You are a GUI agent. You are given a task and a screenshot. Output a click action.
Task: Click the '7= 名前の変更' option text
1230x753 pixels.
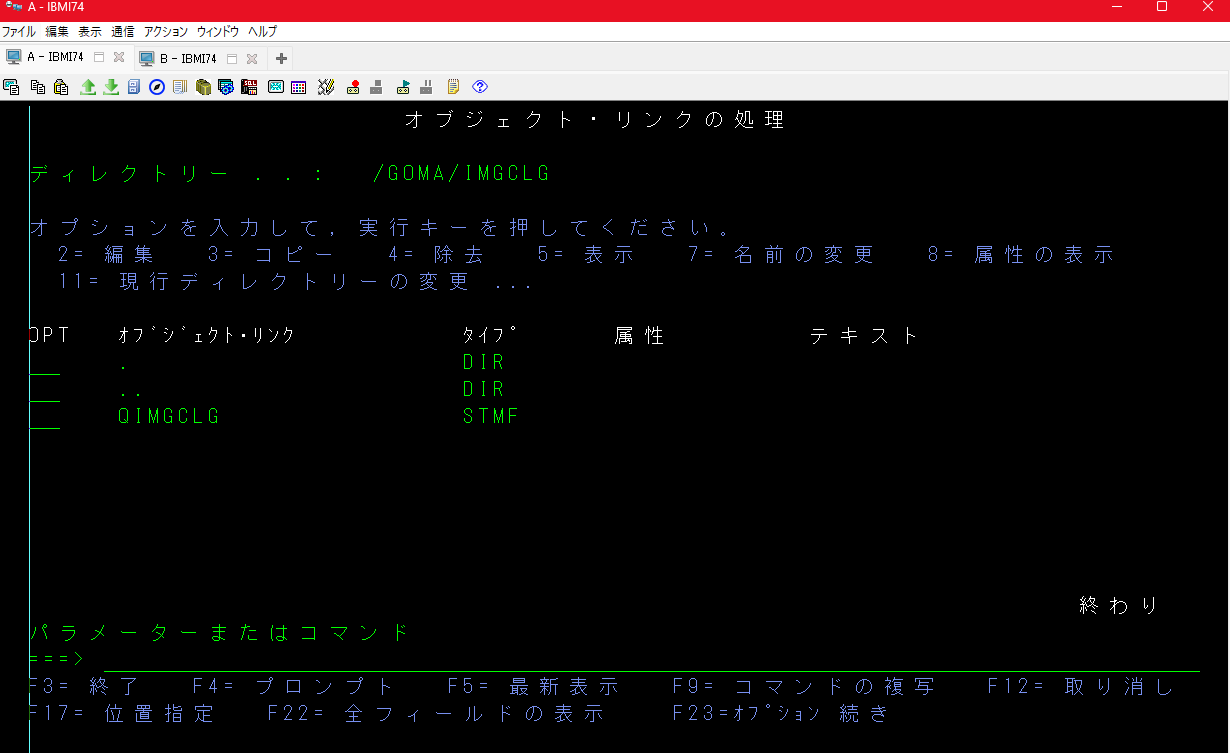[x=781, y=255]
